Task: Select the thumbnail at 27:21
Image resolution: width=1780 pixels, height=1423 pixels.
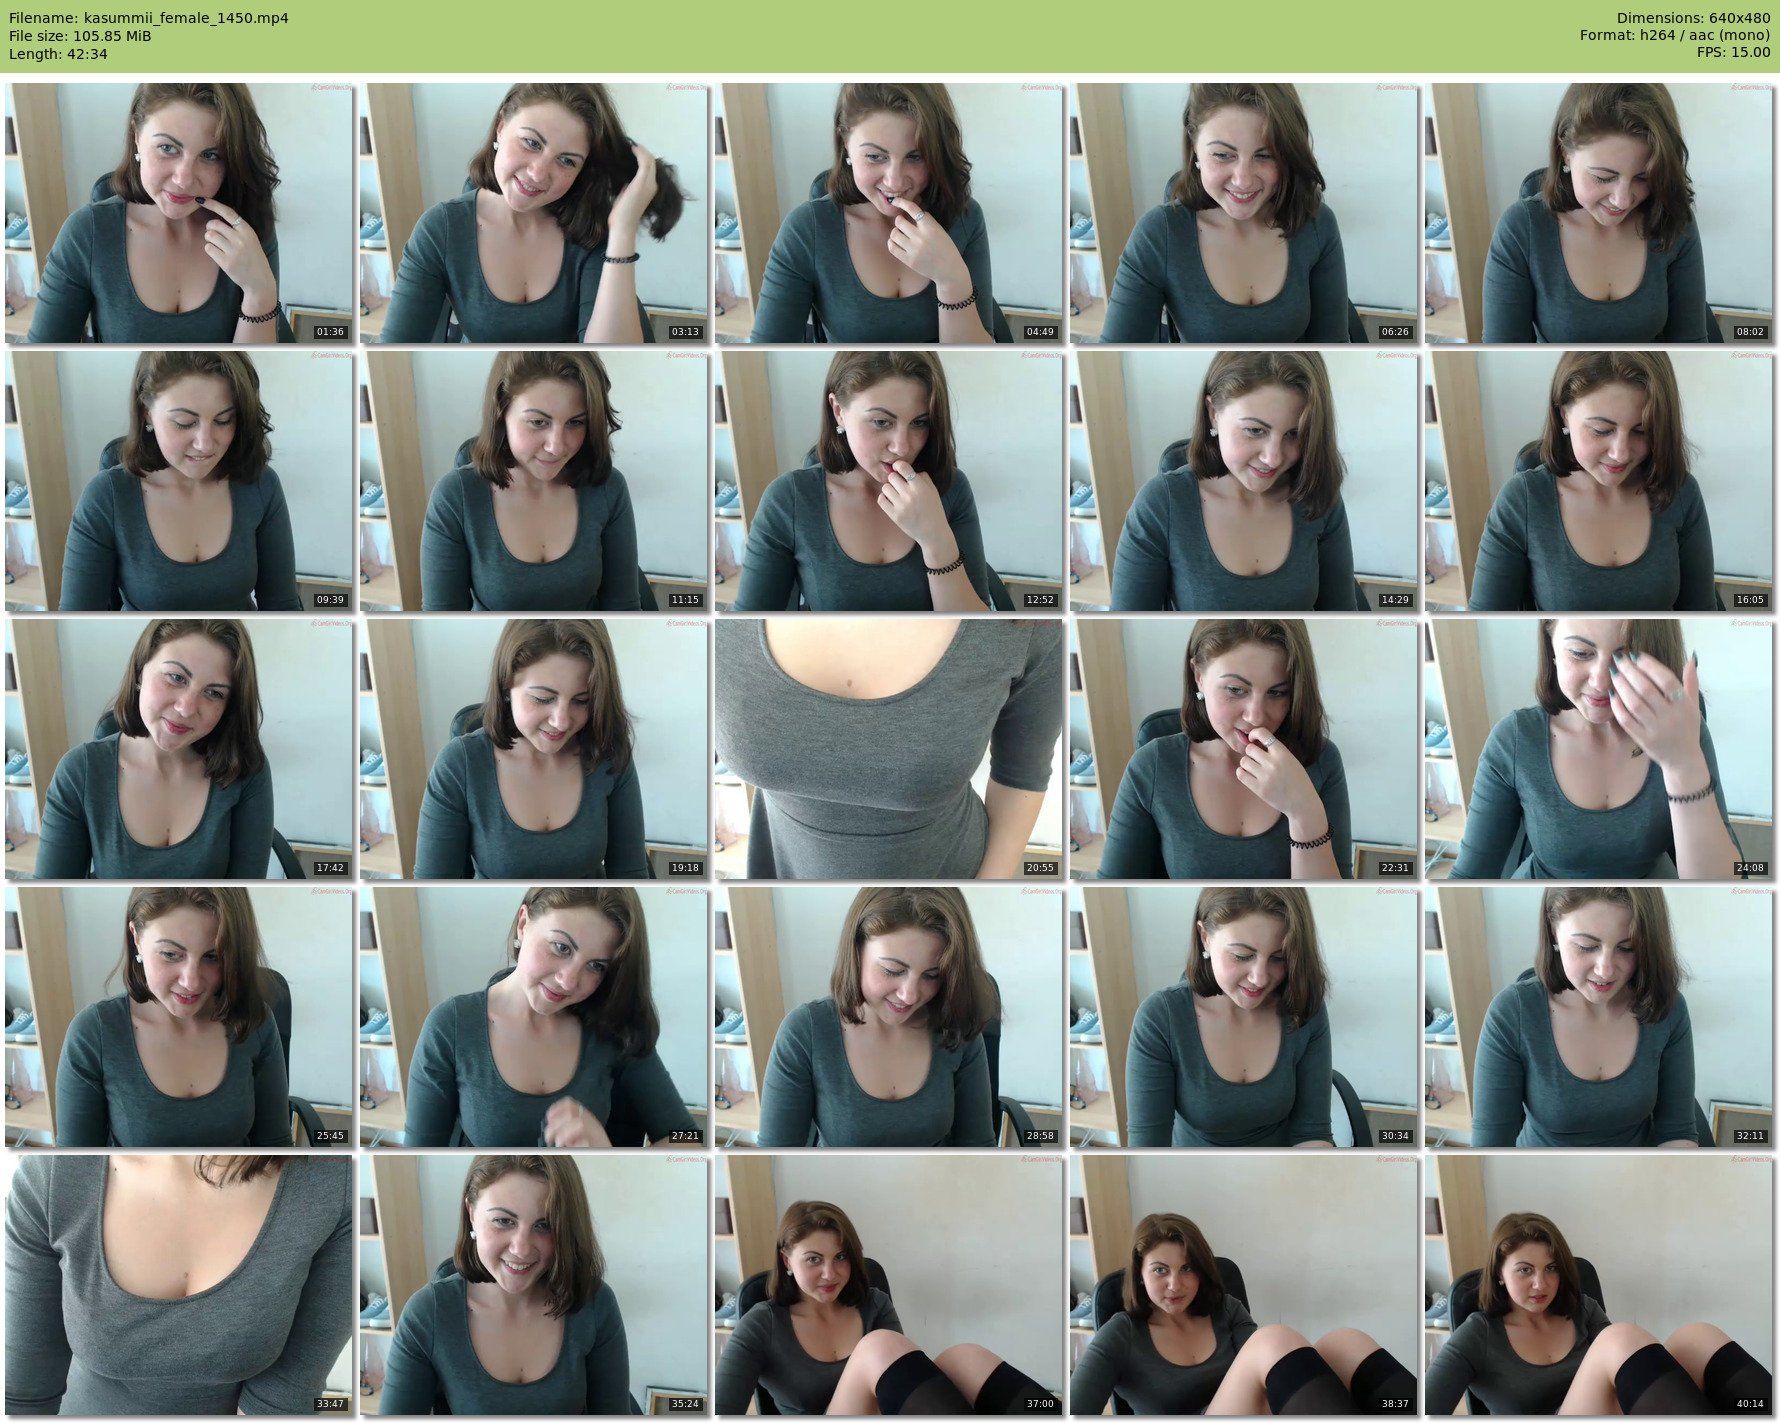Action: tap(533, 1017)
